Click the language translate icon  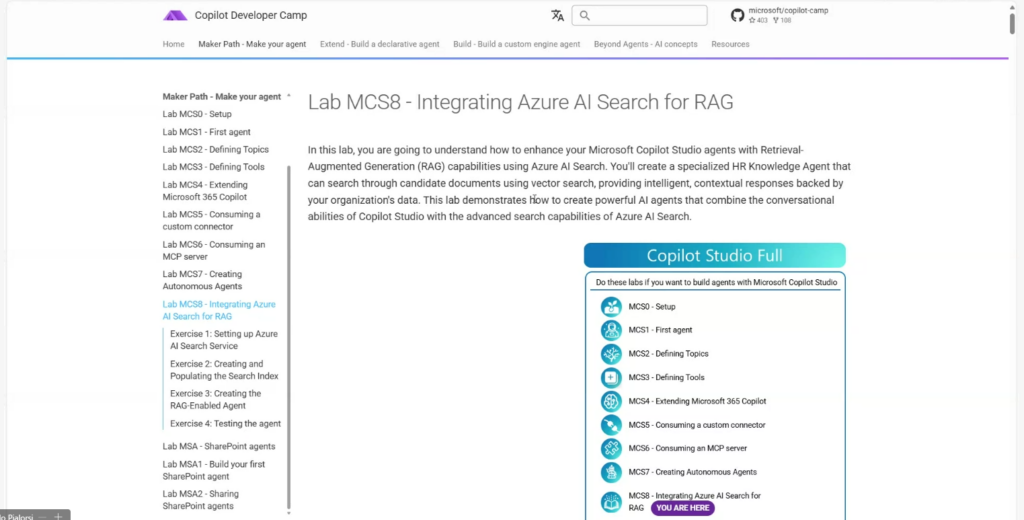[557, 15]
